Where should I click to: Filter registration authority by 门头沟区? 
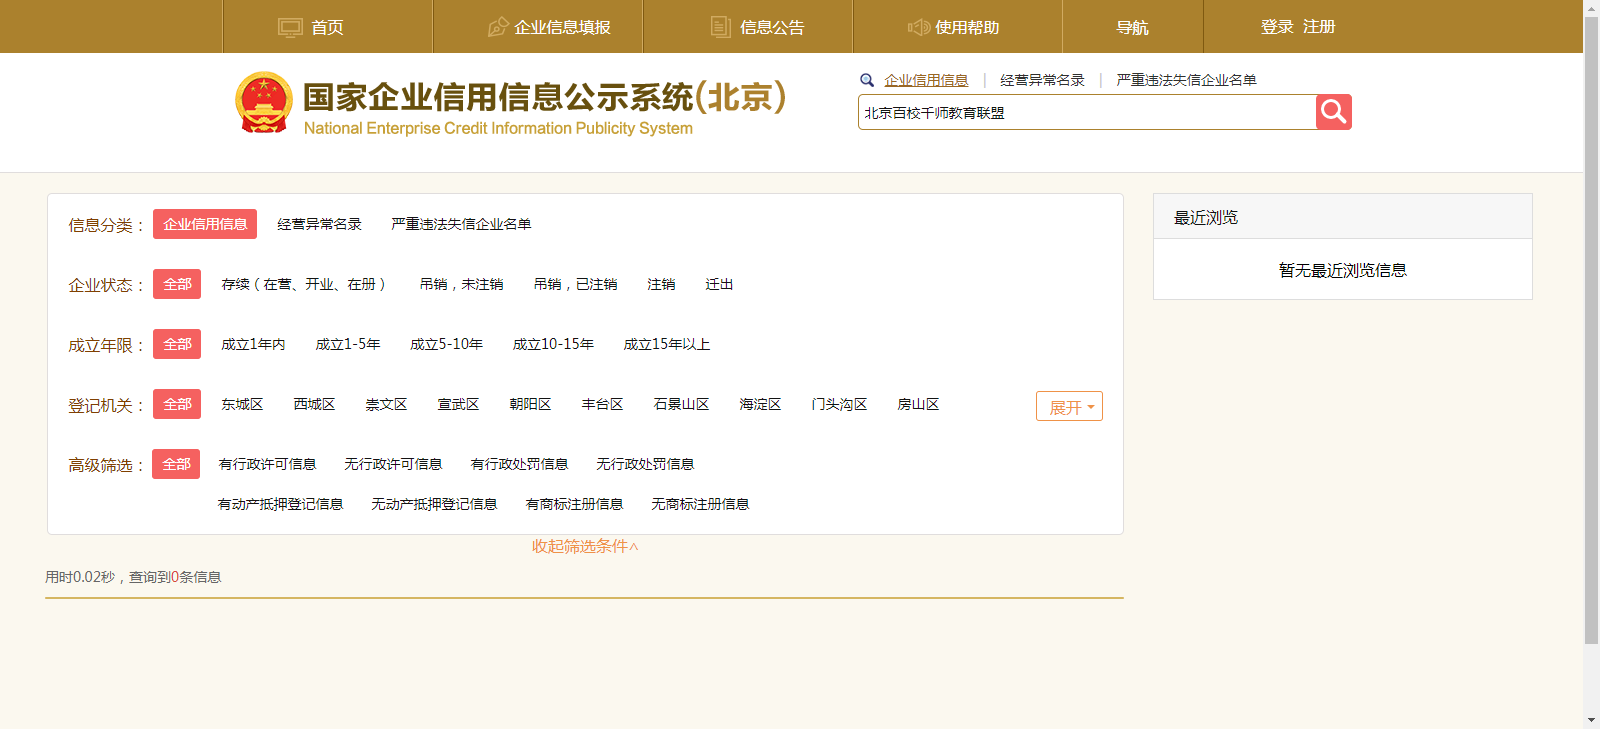coord(839,404)
